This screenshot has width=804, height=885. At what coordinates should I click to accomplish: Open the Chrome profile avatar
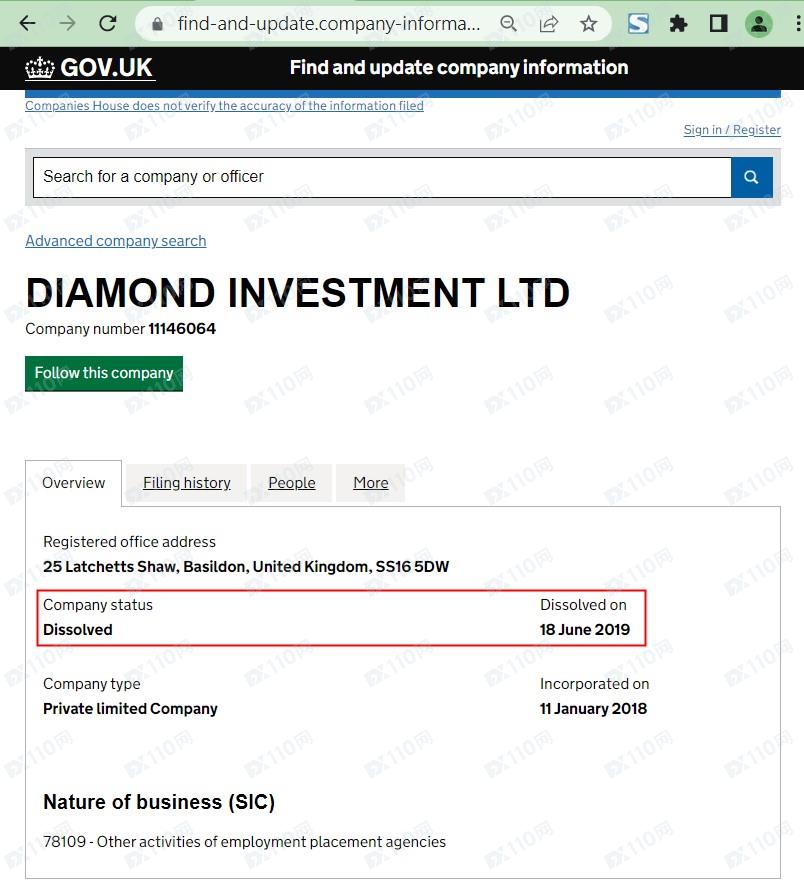pos(759,23)
